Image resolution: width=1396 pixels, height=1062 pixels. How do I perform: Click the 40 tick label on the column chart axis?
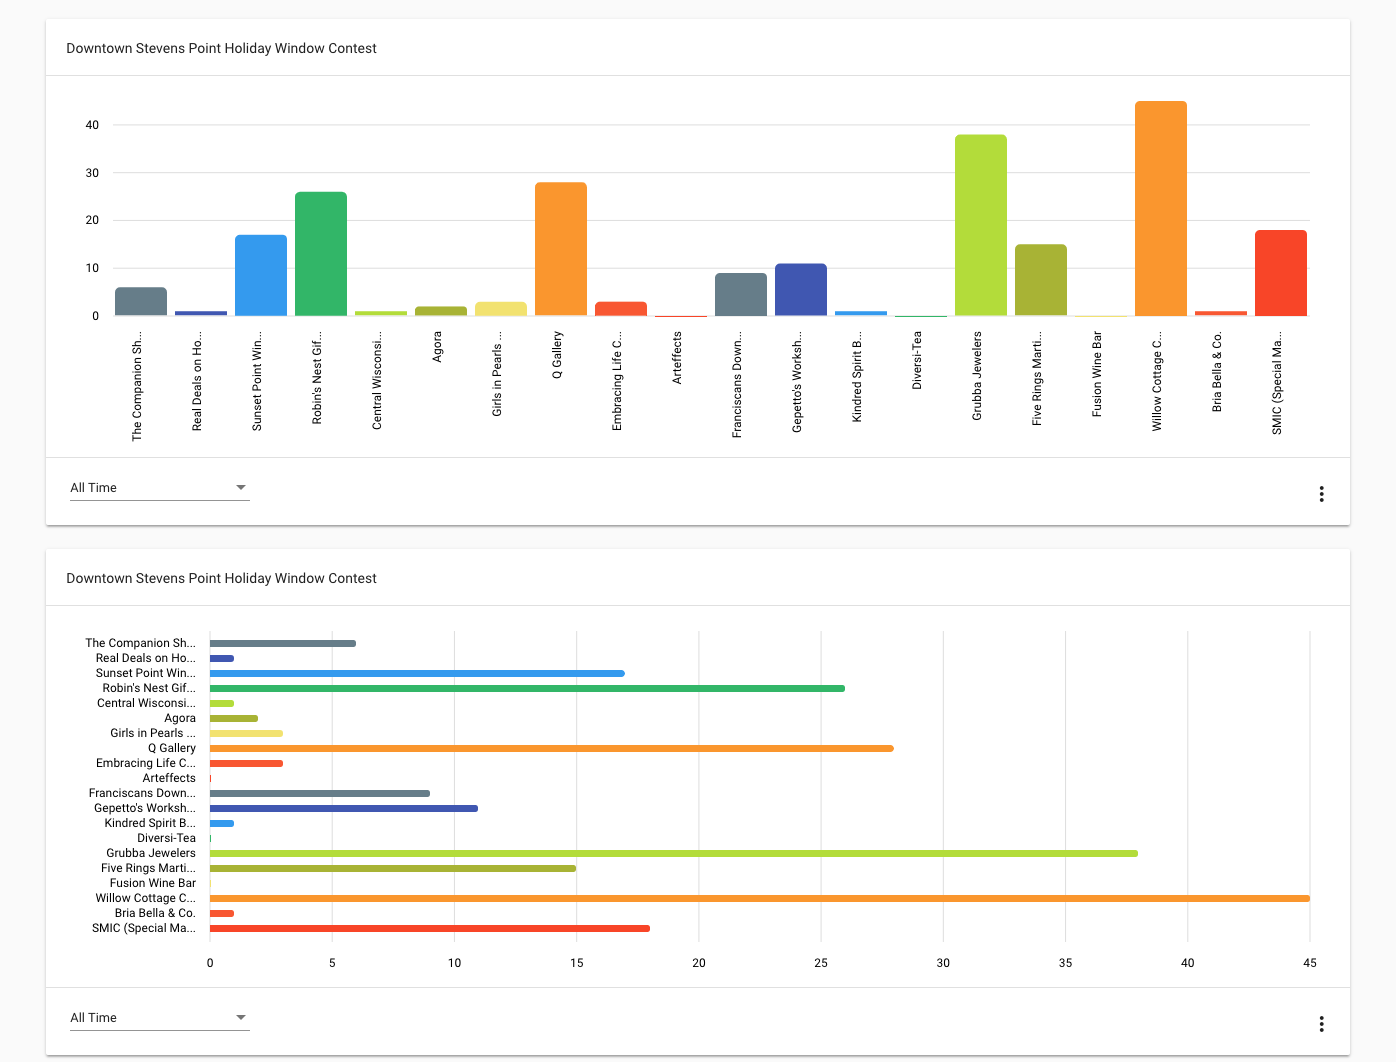(93, 125)
